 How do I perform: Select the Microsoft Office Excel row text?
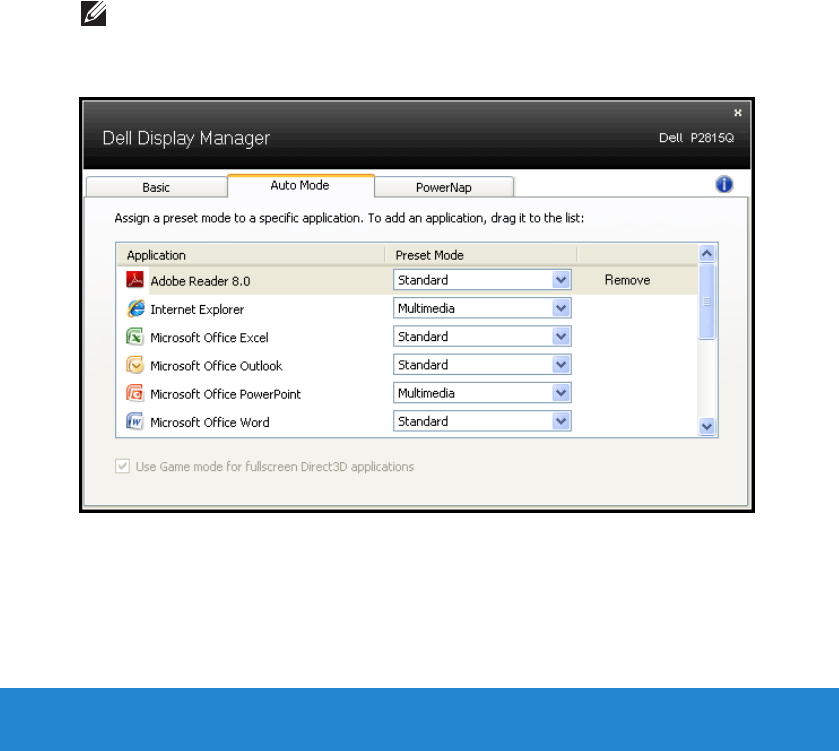click(209, 338)
